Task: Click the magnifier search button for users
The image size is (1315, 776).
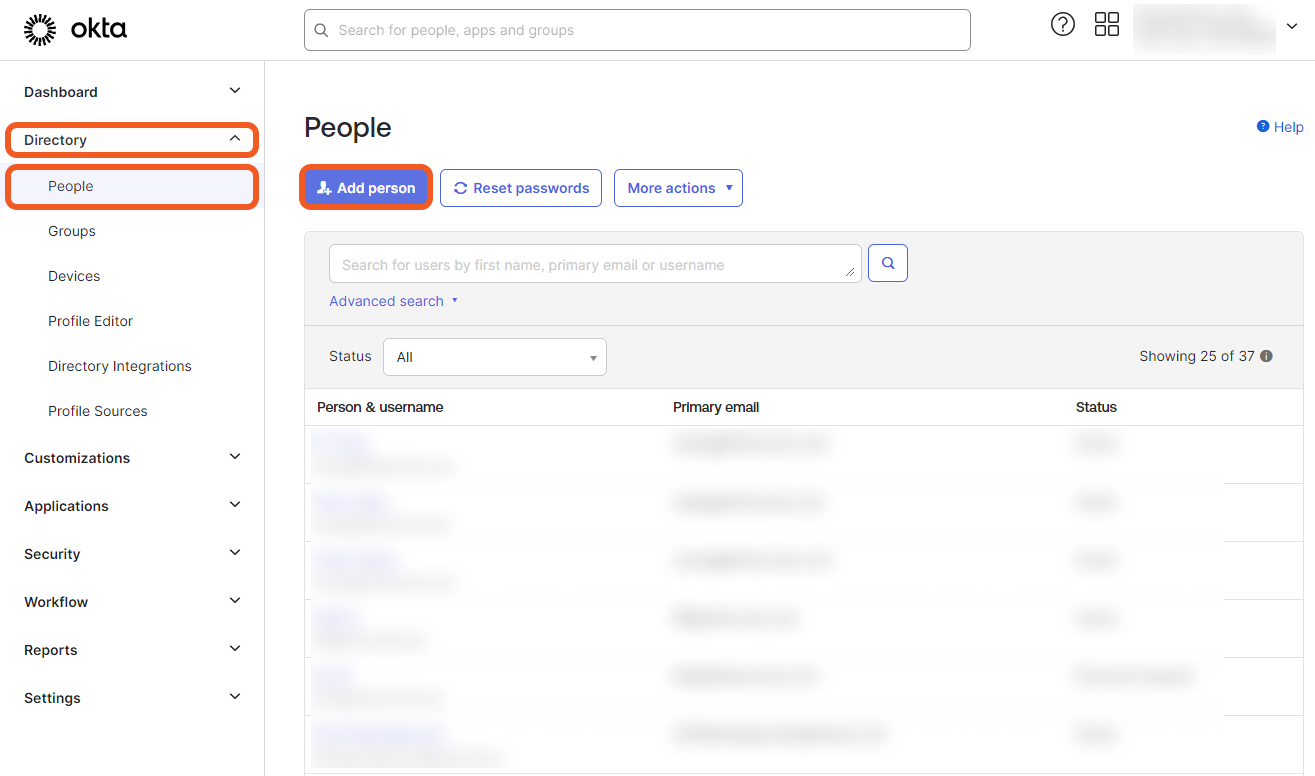Action: 888,263
